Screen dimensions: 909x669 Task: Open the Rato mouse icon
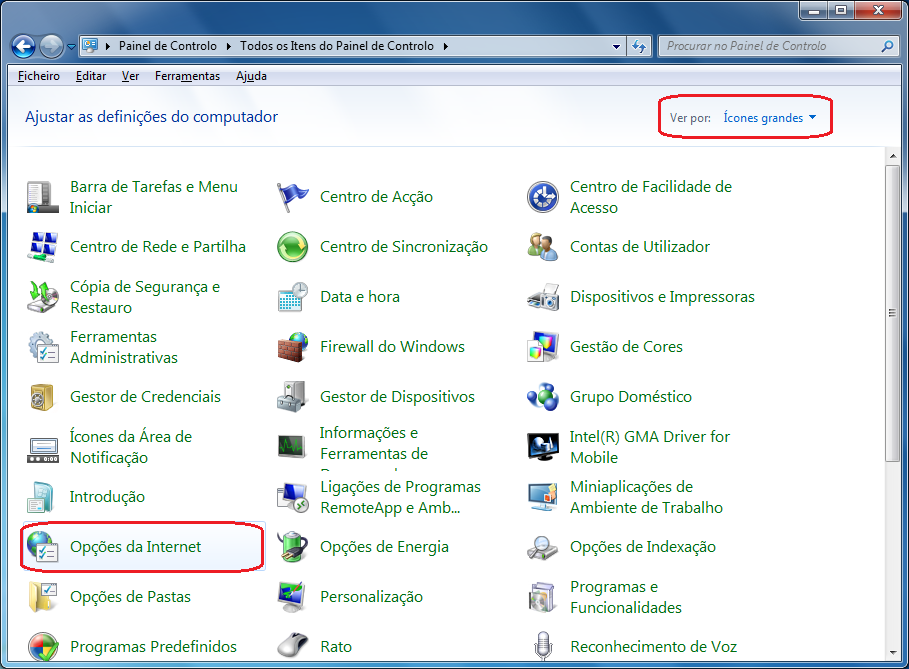[x=292, y=646]
